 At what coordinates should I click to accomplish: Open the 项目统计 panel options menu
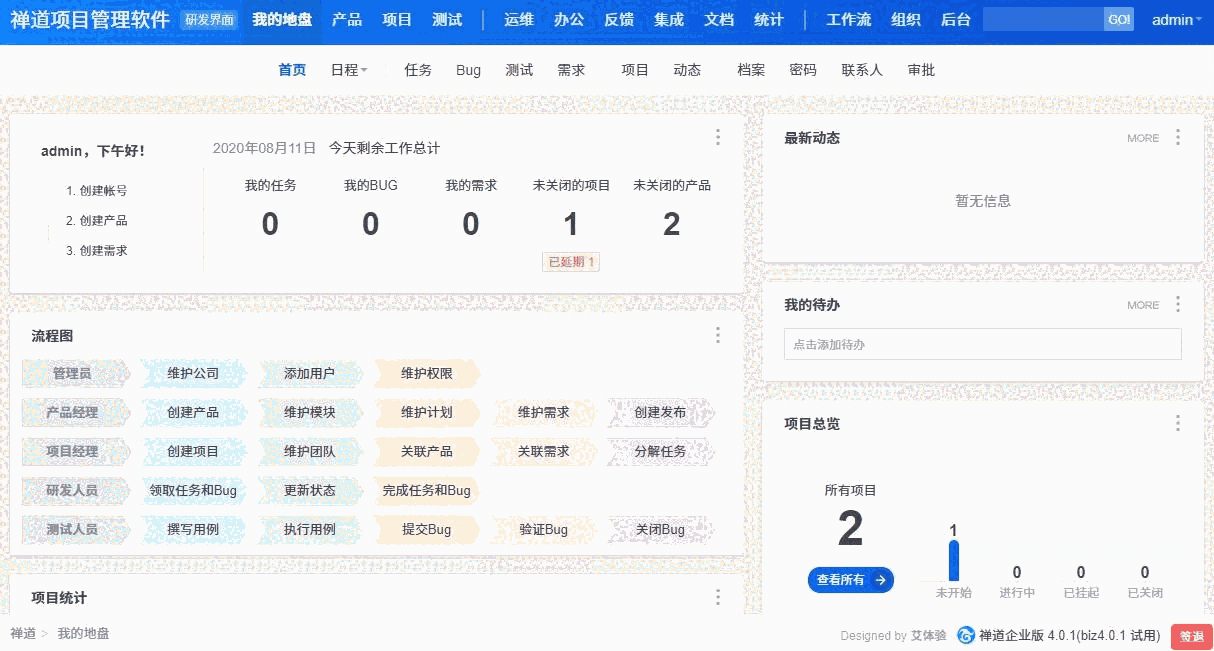pyautogui.click(x=718, y=597)
